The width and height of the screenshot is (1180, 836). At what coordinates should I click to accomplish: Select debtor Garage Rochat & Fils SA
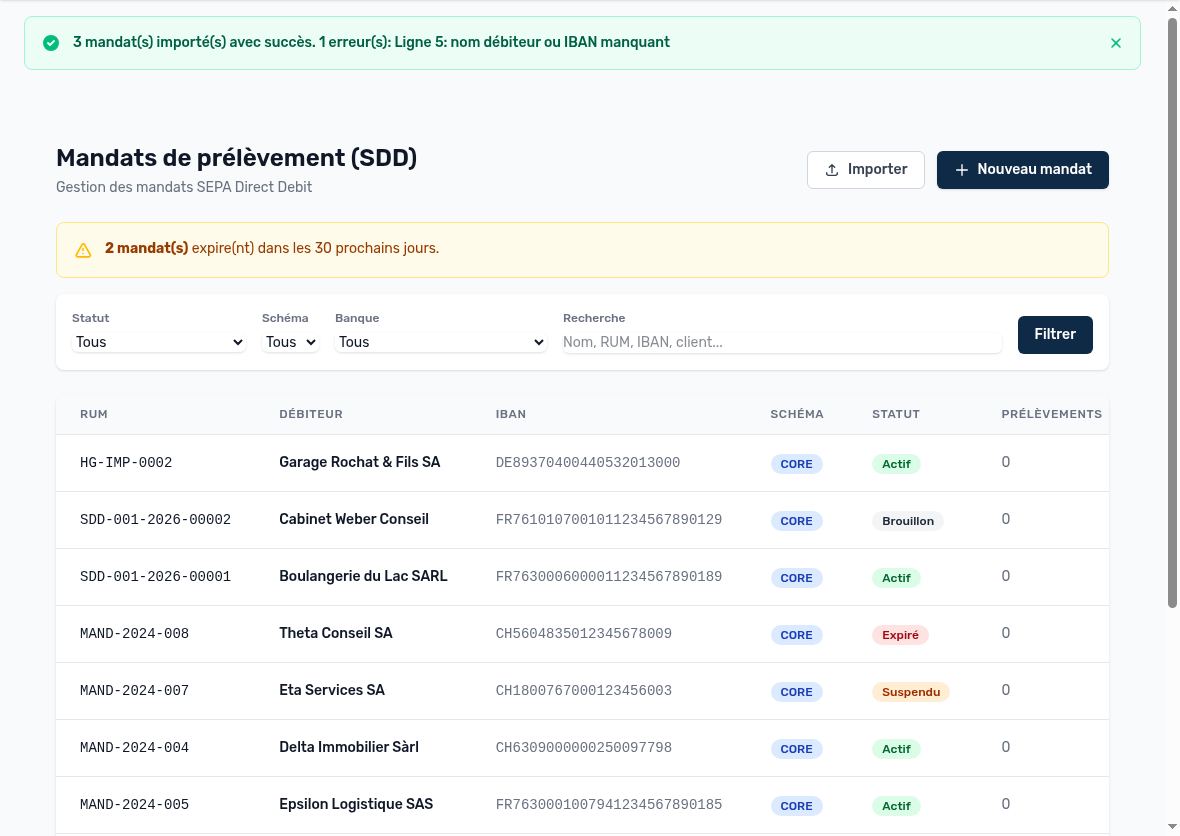[x=360, y=462]
